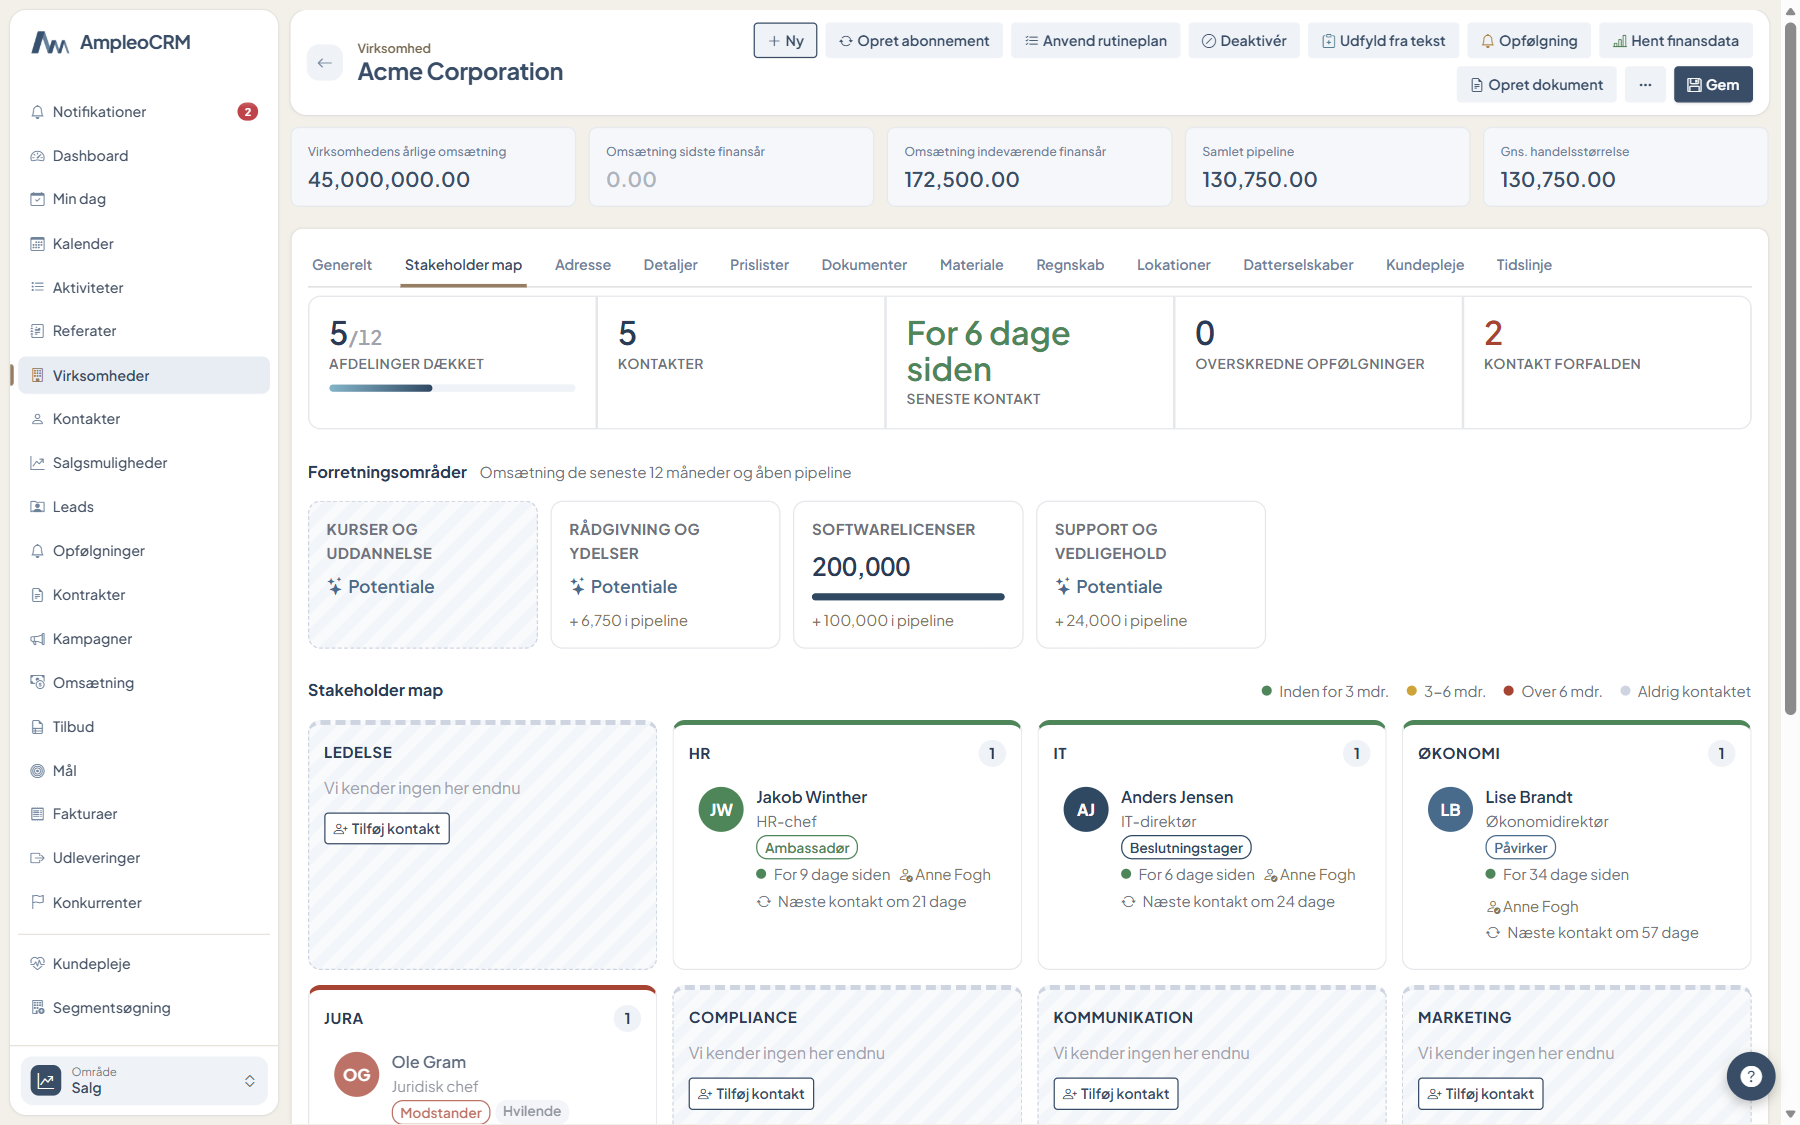Open the Ny dropdown button
This screenshot has width=1800, height=1125.
785,41
